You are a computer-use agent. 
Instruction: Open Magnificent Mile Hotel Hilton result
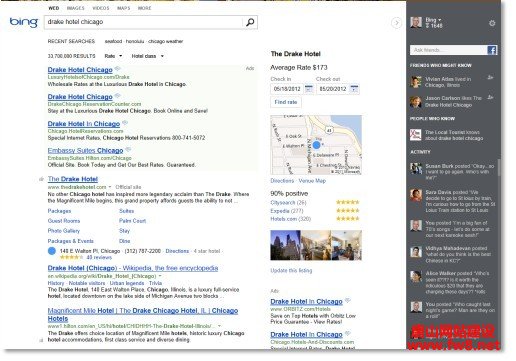coord(143,314)
